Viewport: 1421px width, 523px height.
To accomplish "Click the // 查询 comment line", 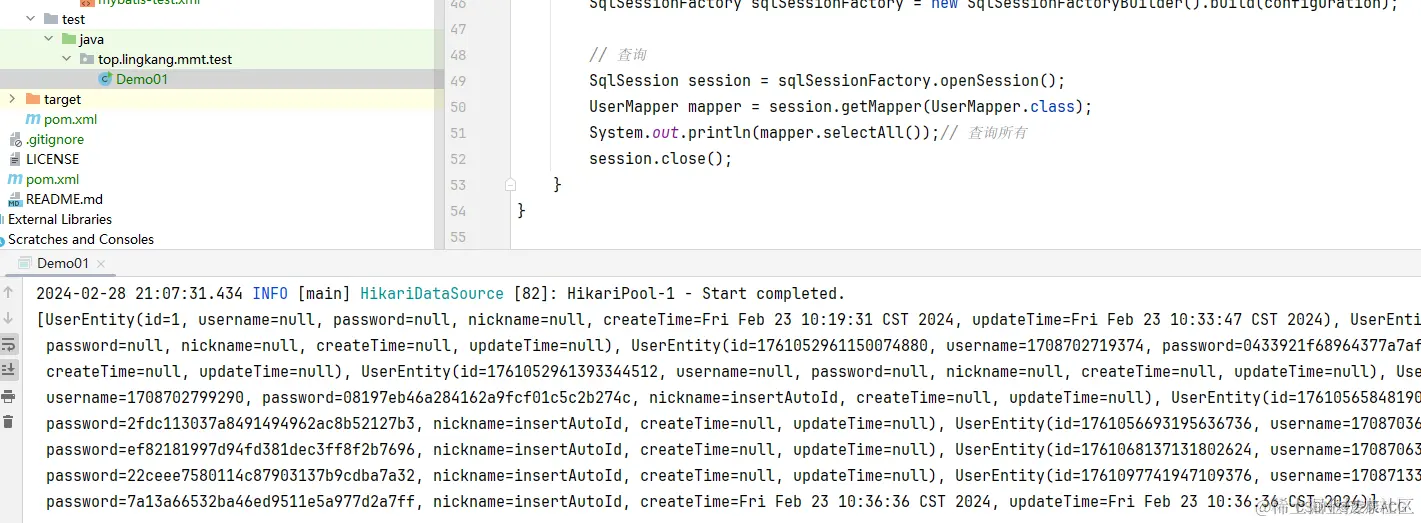I will pos(618,55).
